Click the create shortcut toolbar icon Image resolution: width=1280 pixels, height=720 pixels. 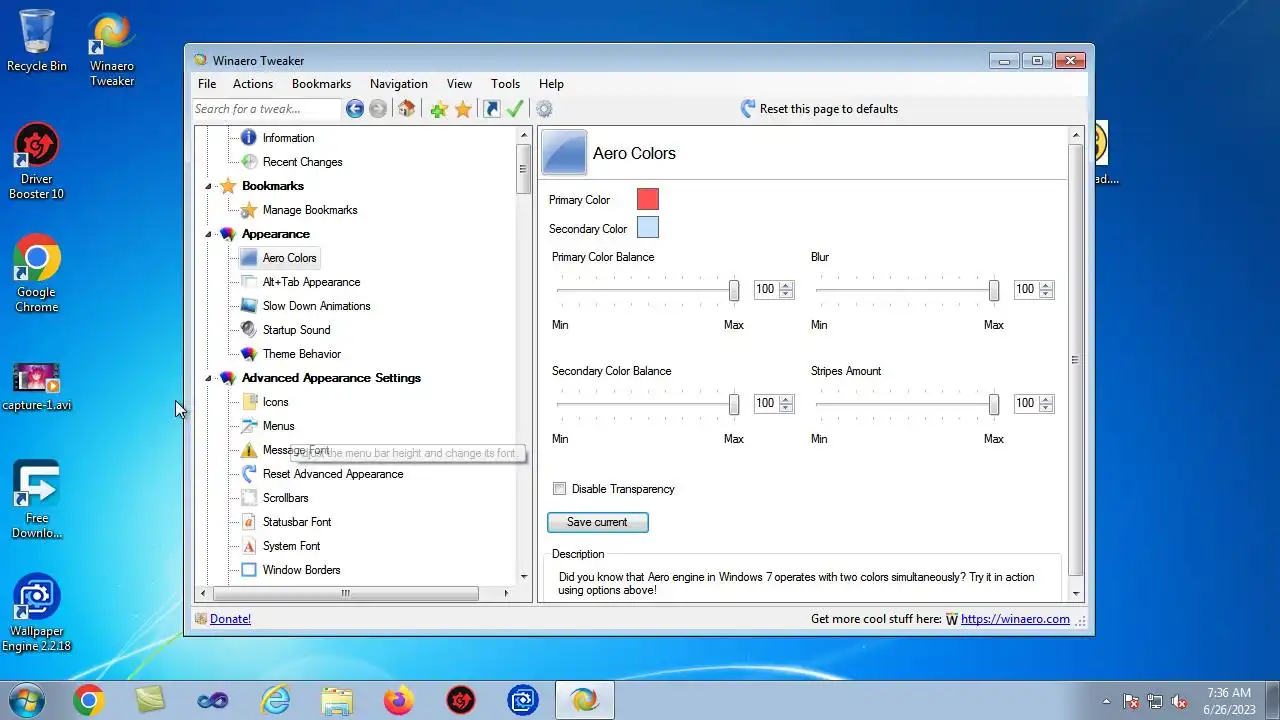(x=491, y=109)
